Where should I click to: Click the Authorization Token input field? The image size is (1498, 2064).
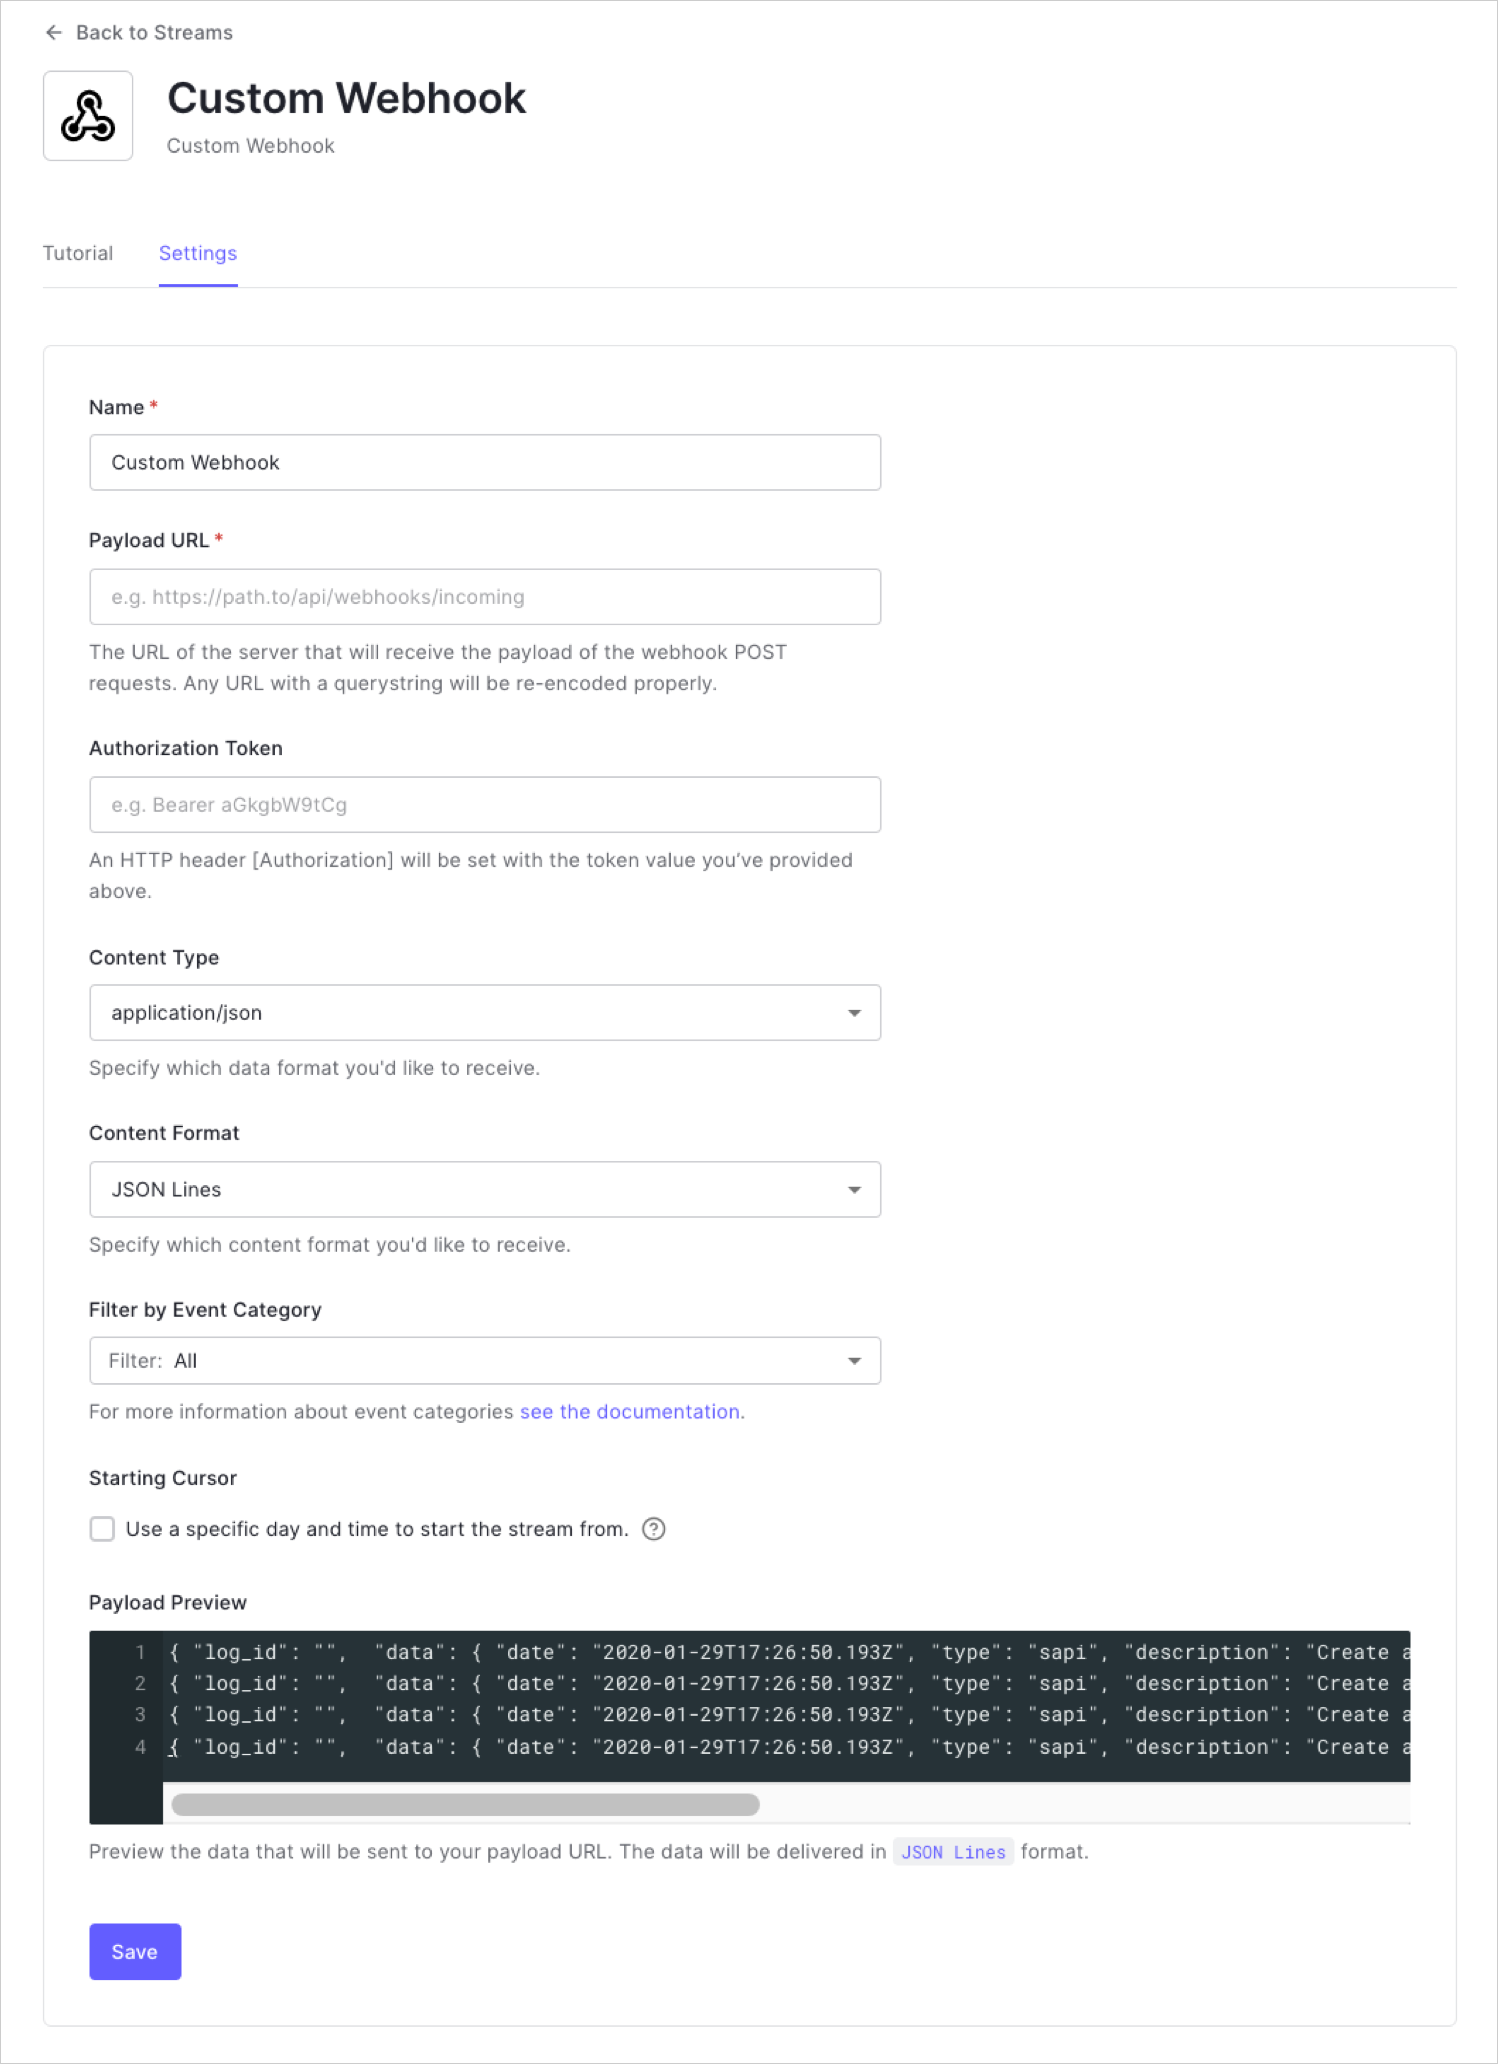[484, 804]
